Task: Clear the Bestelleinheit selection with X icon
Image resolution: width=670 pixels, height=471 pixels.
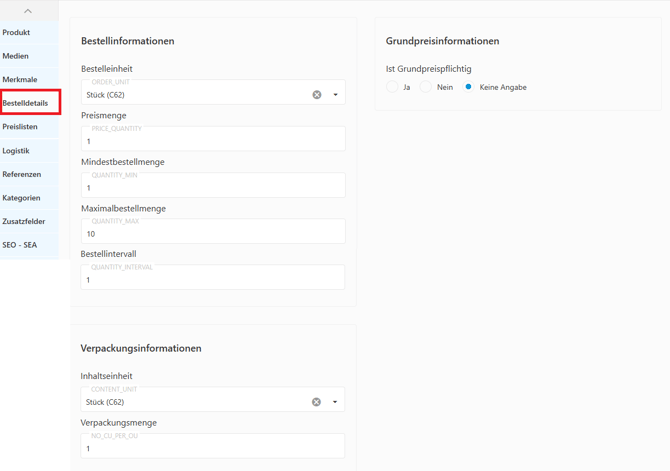Action: coord(317,95)
